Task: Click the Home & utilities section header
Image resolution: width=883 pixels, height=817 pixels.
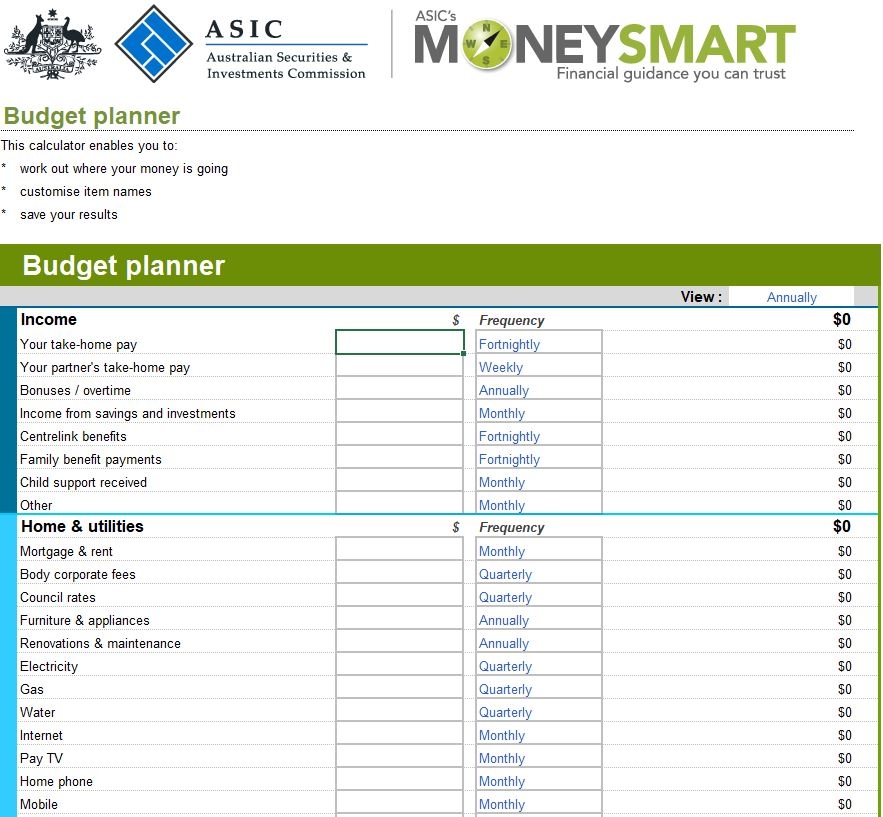Action: click(81, 526)
